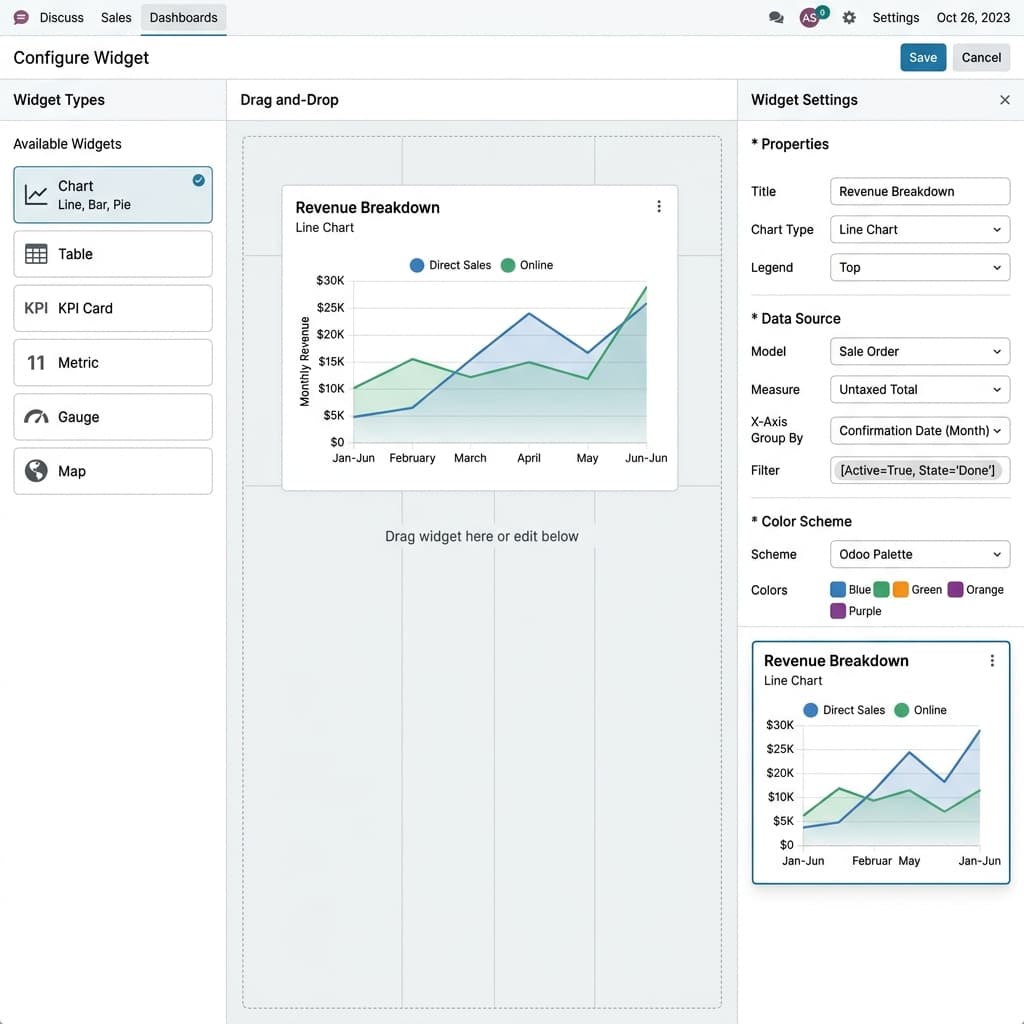The height and width of the screenshot is (1024, 1024).
Task: Click Direct Sales legend dot in canvas chart
Action: pyautogui.click(x=417, y=265)
